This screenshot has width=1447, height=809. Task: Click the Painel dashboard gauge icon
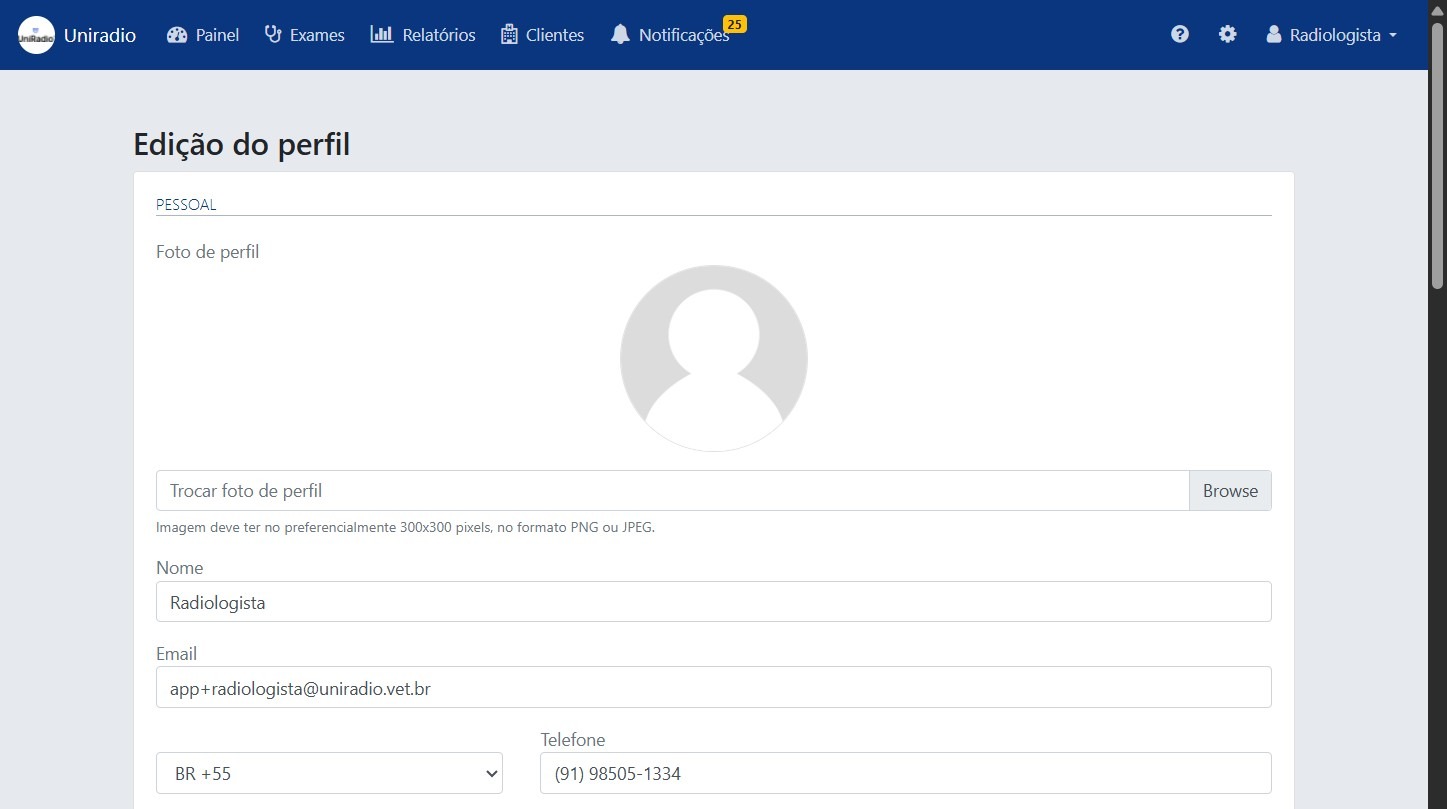tap(177, 35)
